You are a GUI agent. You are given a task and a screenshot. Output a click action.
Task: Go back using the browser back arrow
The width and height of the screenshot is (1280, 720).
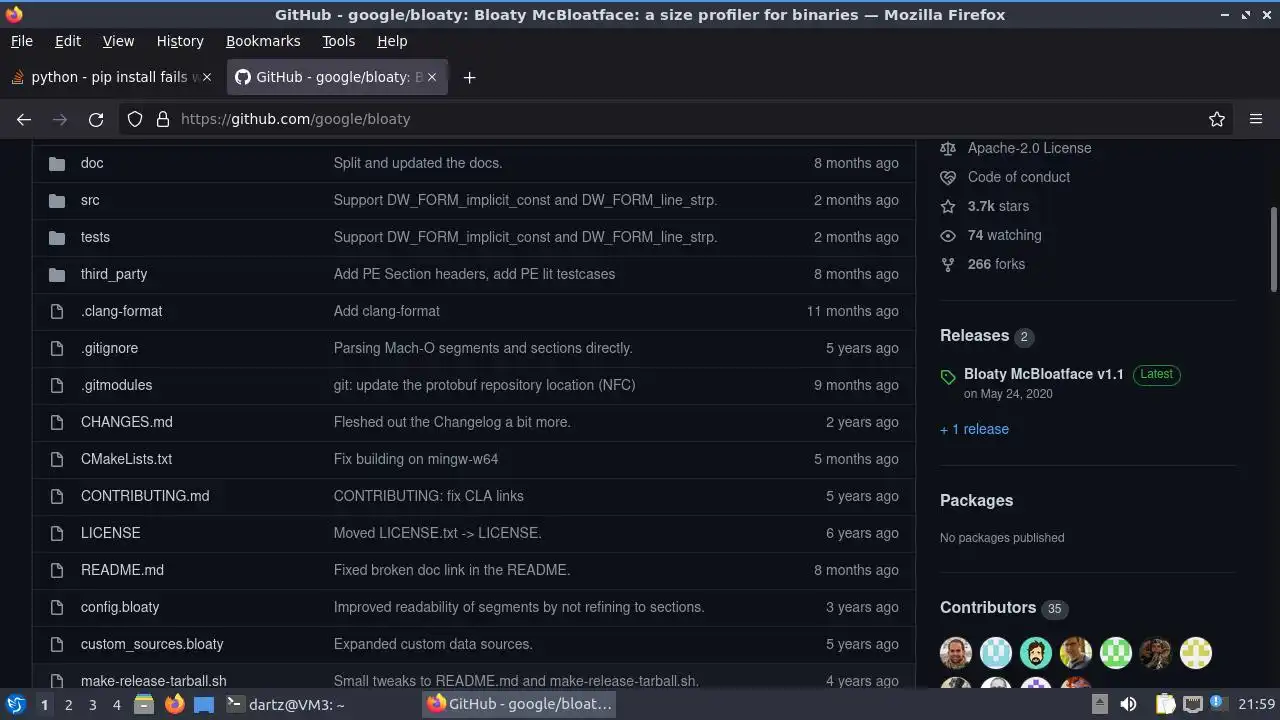coord(24,119)
